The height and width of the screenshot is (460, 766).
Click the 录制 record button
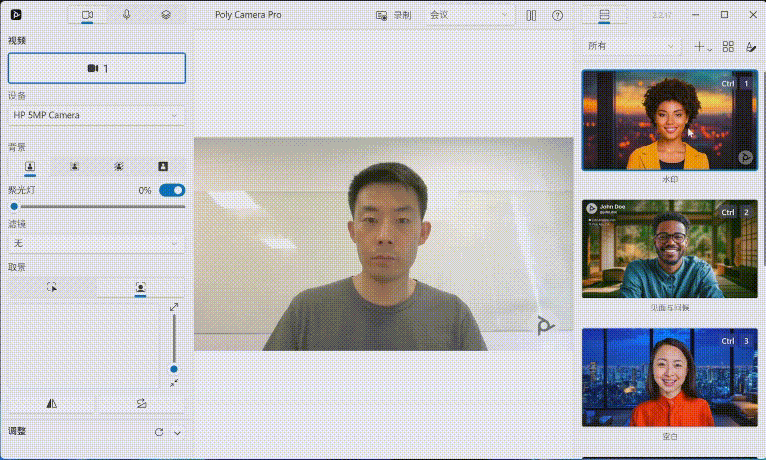pos(393,15)
